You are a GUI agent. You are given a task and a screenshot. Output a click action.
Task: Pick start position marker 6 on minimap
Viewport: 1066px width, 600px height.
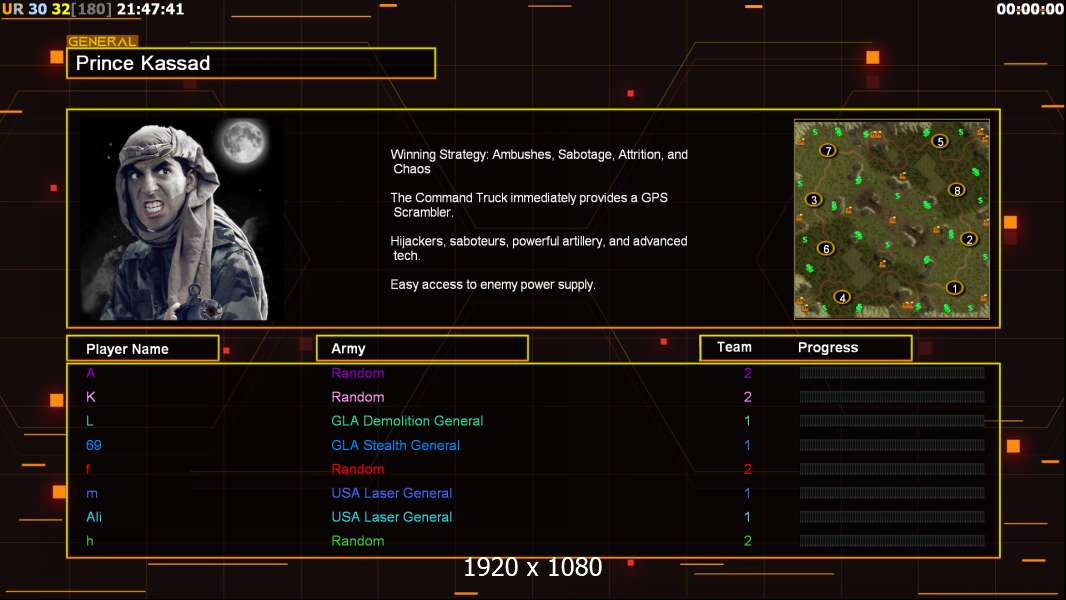(x=826, y=249)
